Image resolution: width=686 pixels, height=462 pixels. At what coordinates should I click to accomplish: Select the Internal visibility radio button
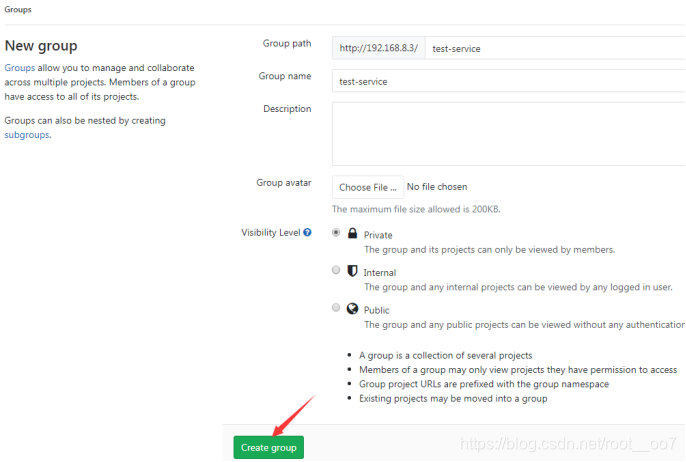pyautogui.click(x=336, y=270)
